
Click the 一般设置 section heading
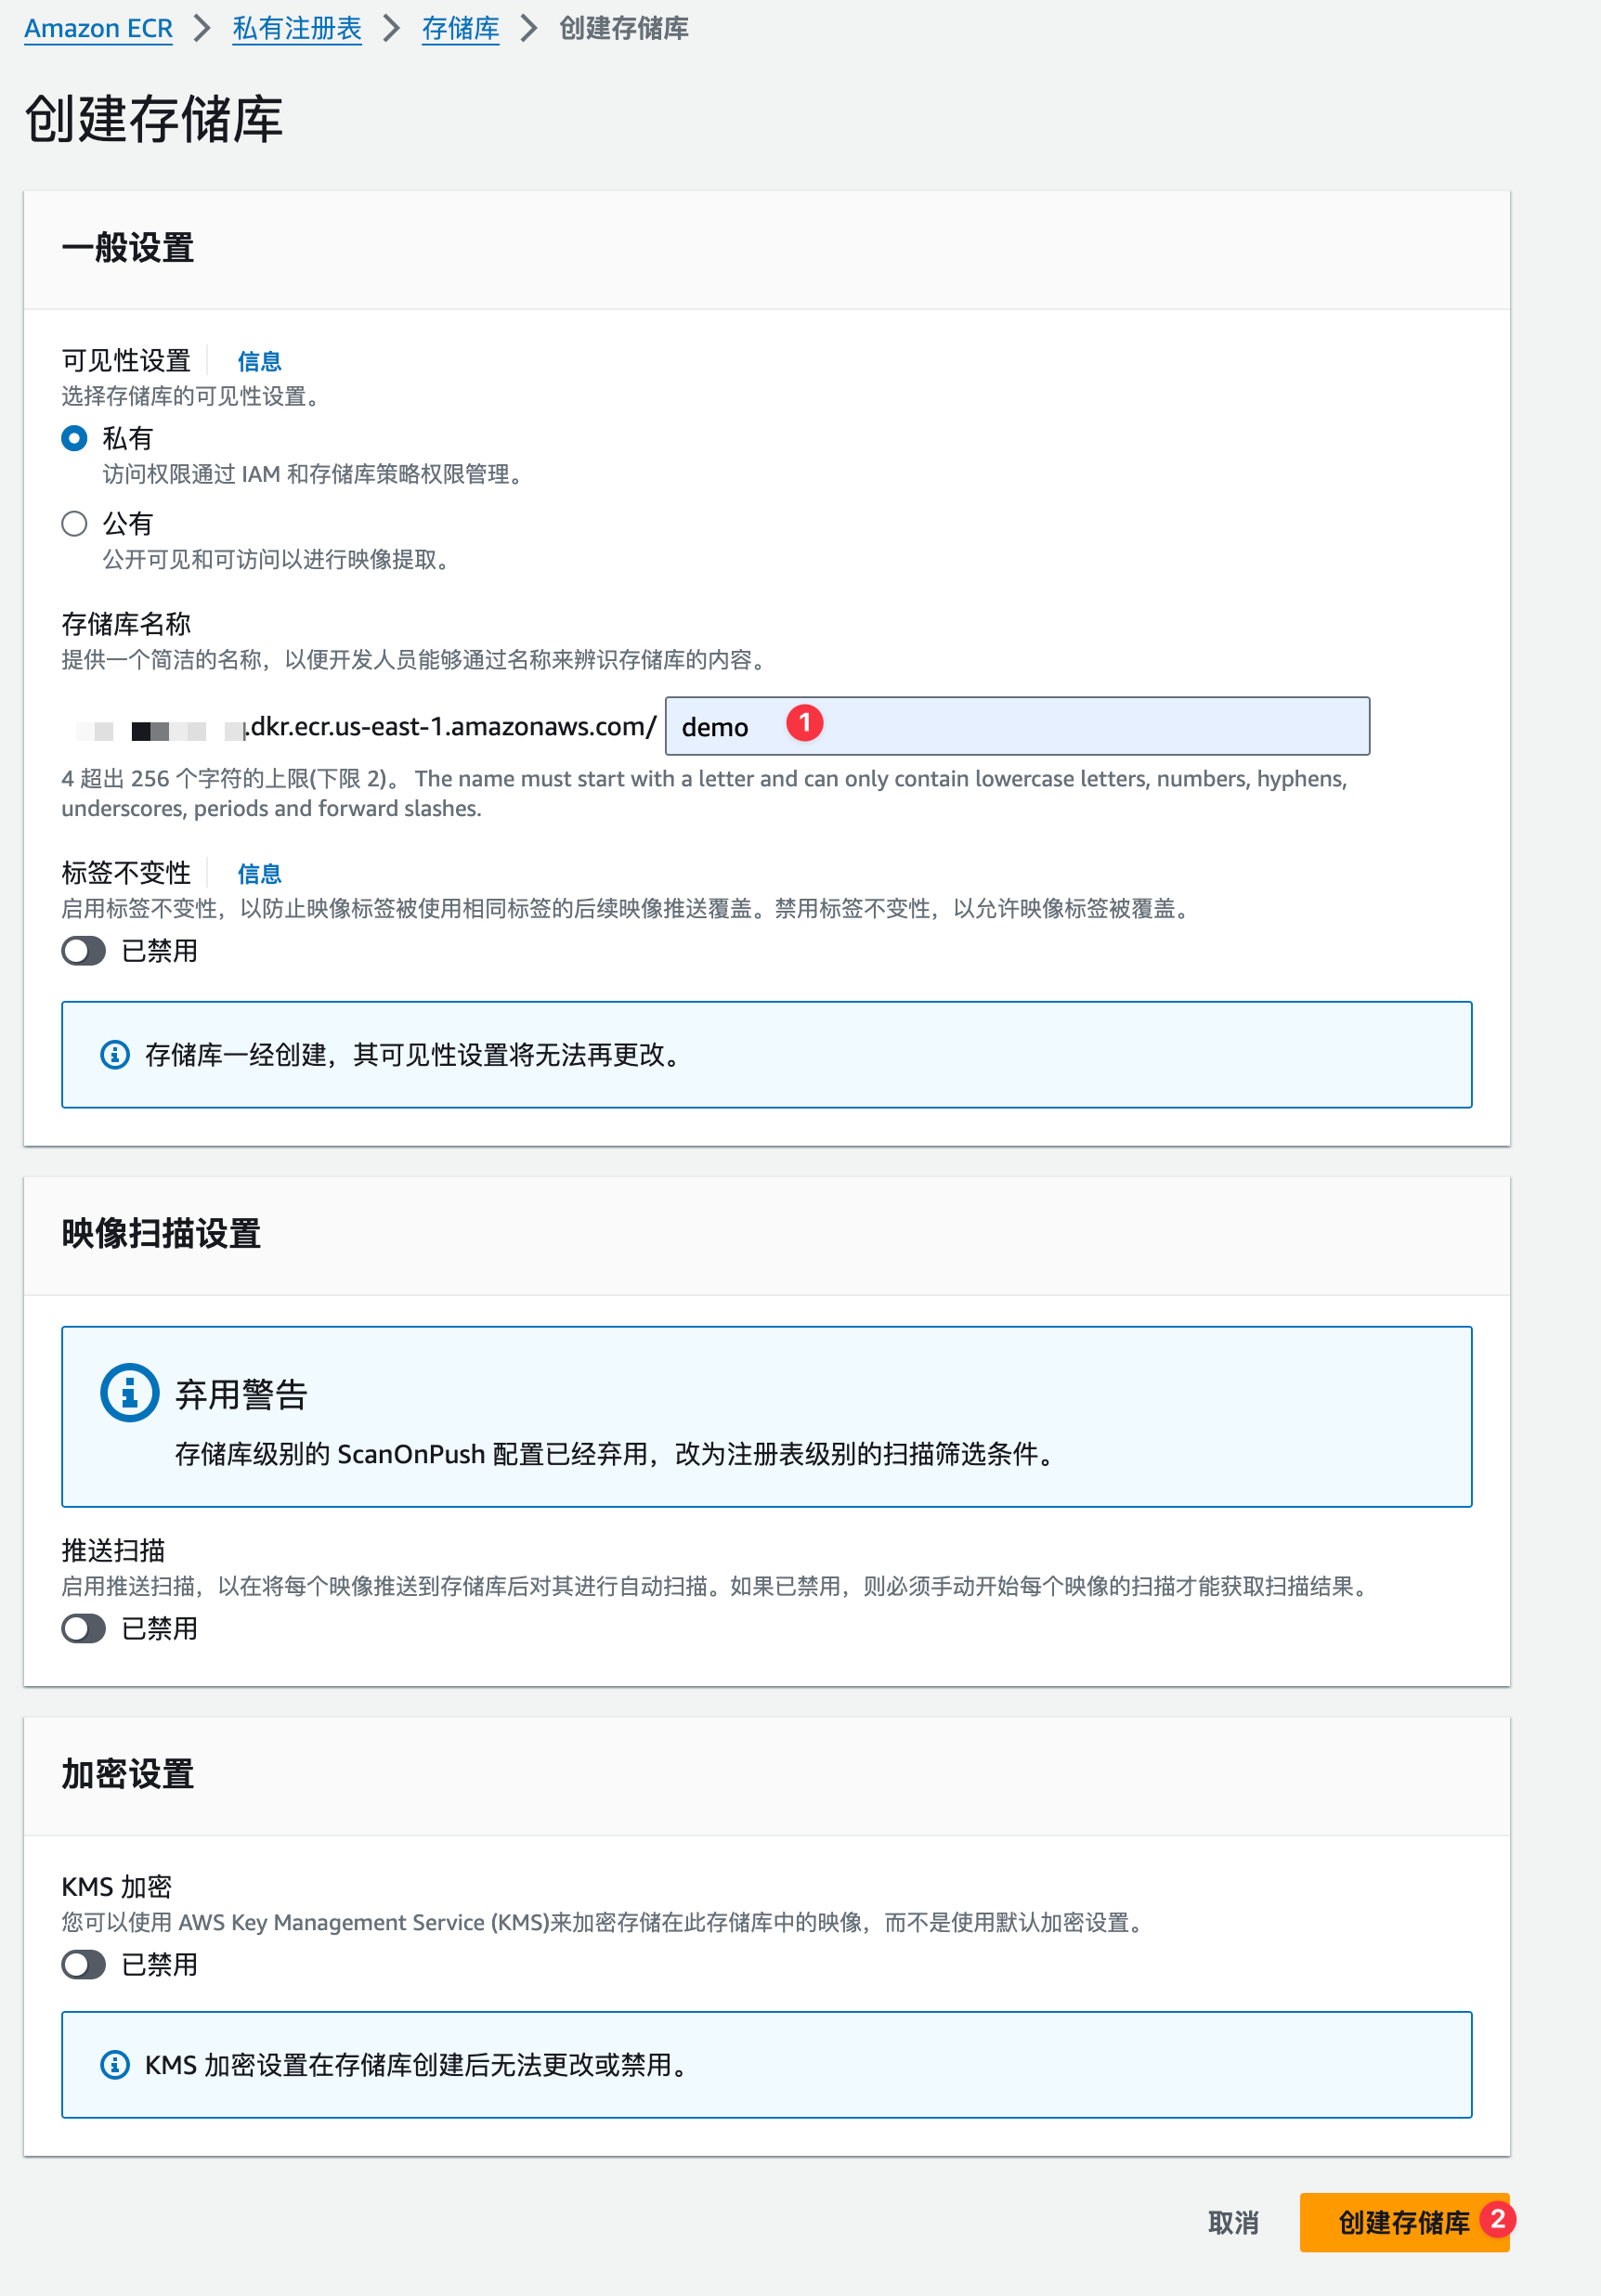128,248
